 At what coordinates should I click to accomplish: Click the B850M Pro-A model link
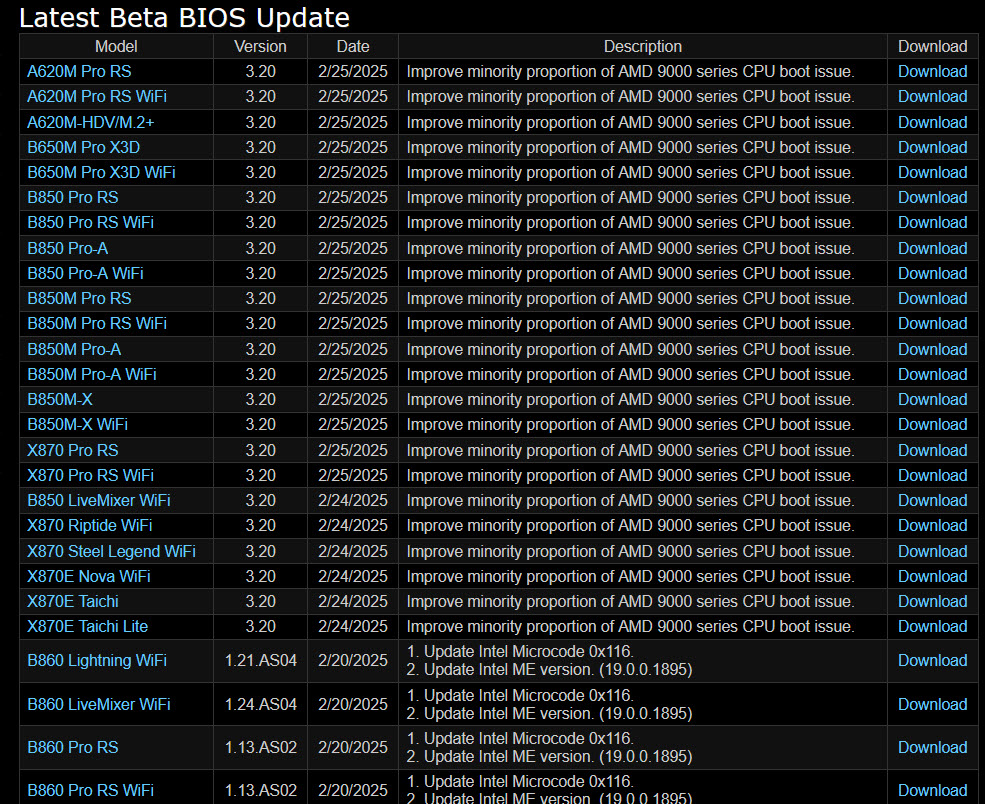pyautogui.click(x=74, y=350)
